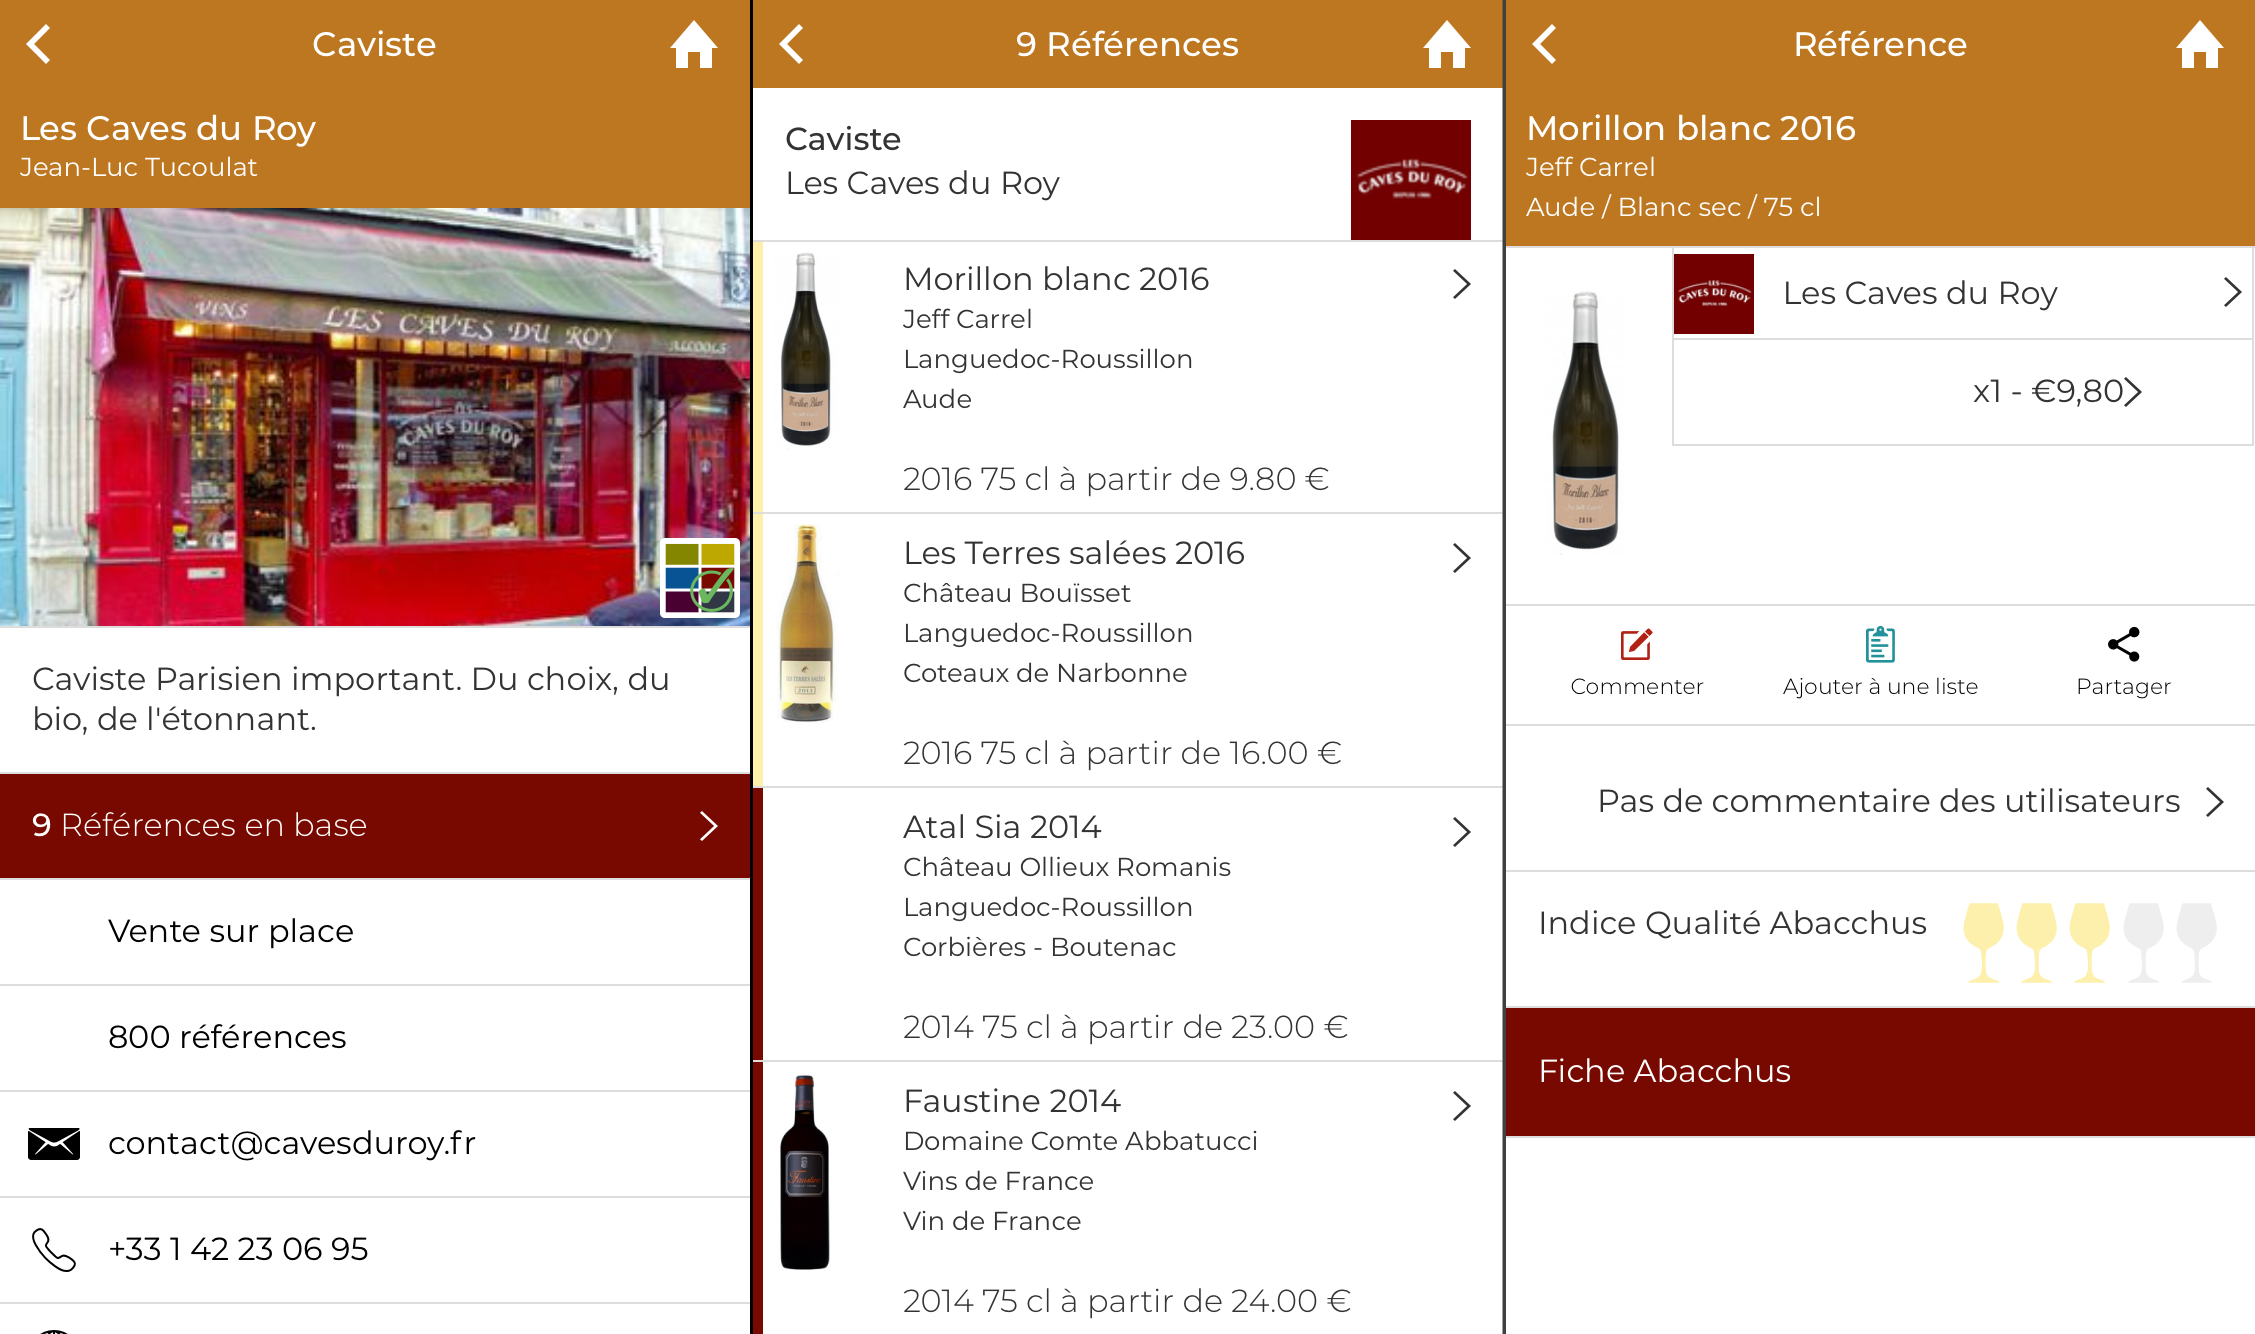This screenshot has width=2255, height=1334.
Task: Tap the Commenter pencil icon
Action: [1636, 644]
